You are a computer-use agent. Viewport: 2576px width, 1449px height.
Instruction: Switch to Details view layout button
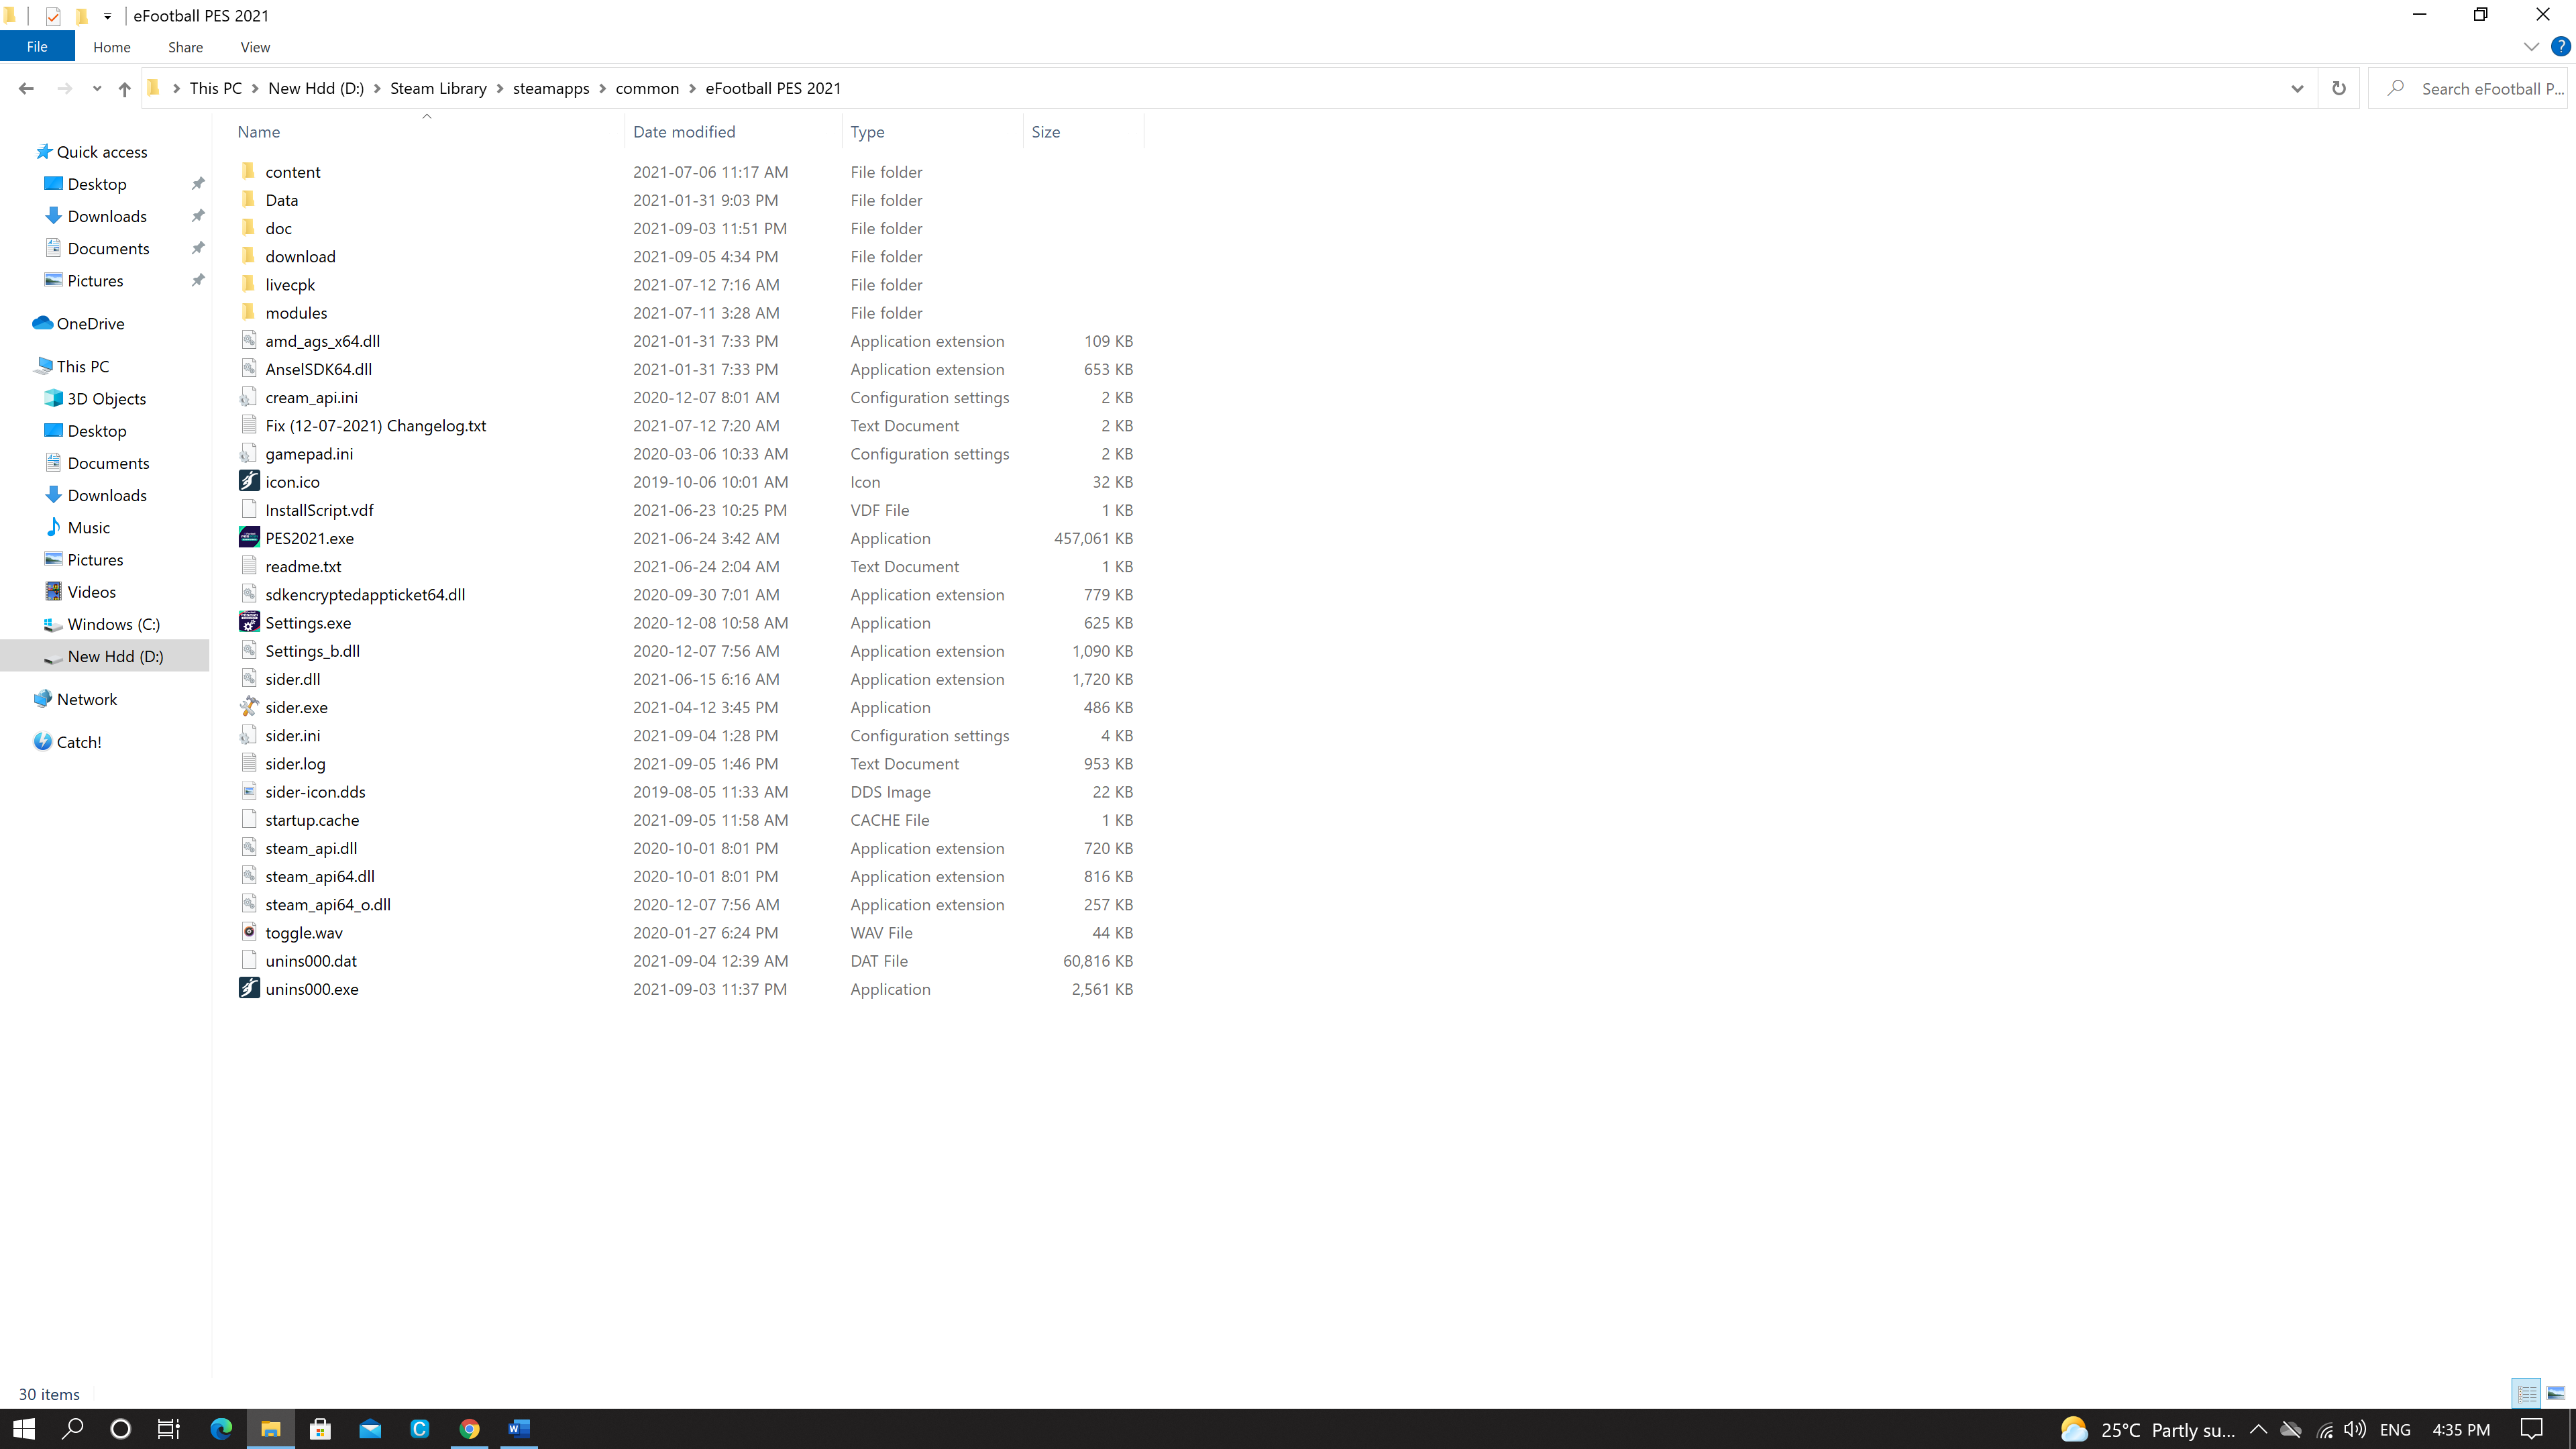[2527, 1393]
